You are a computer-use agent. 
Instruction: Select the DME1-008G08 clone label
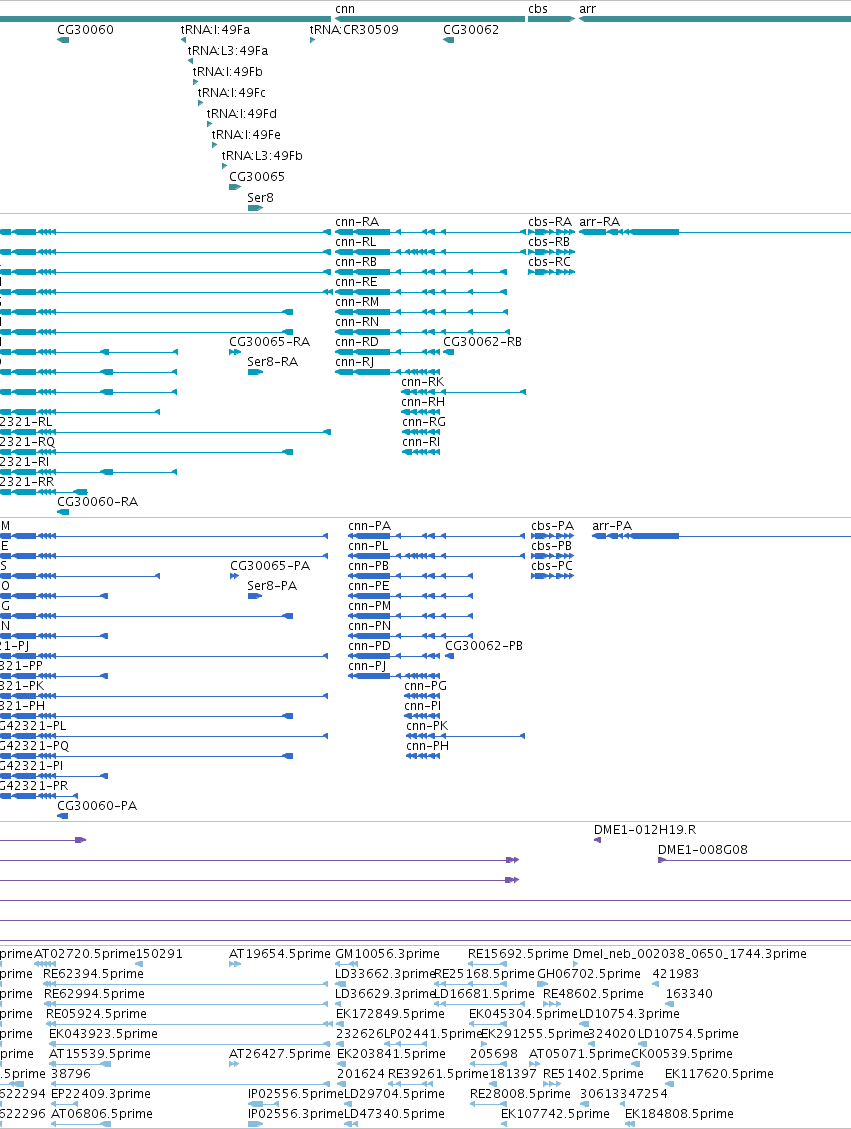point(703,850)
